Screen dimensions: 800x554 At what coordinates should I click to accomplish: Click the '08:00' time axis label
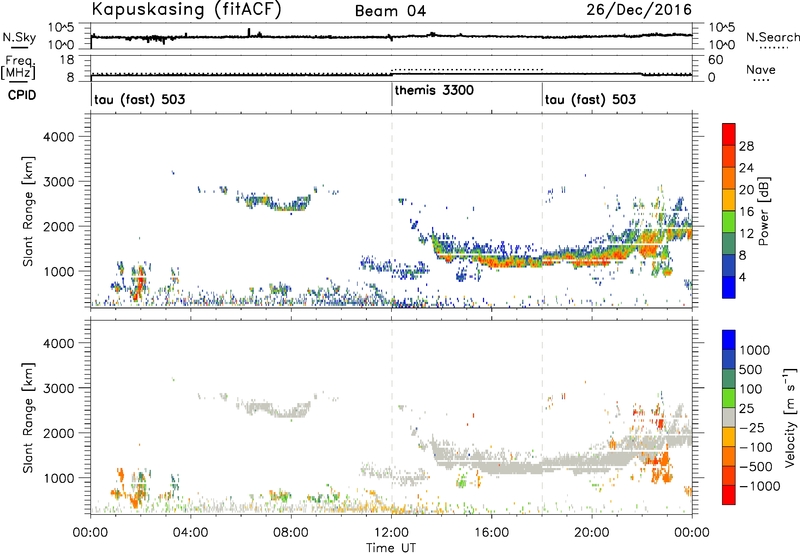(x=291, y=533)
